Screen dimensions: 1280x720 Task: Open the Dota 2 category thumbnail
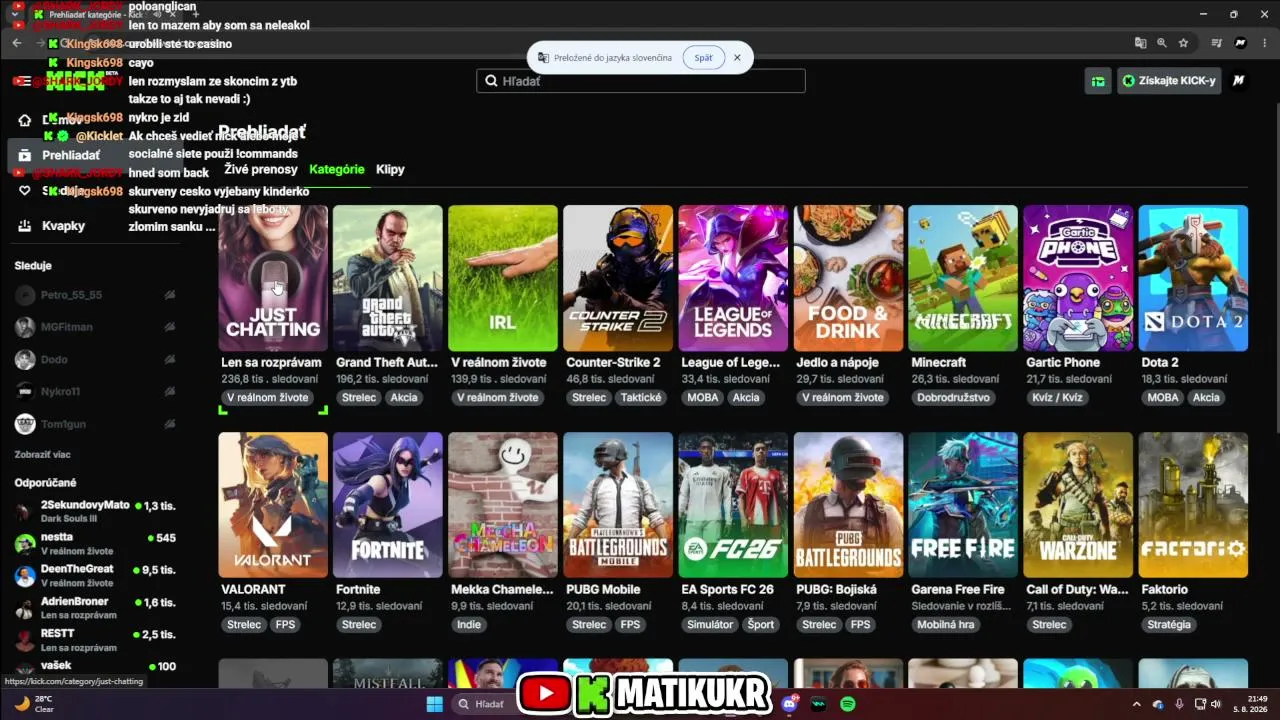(1193, 278)
